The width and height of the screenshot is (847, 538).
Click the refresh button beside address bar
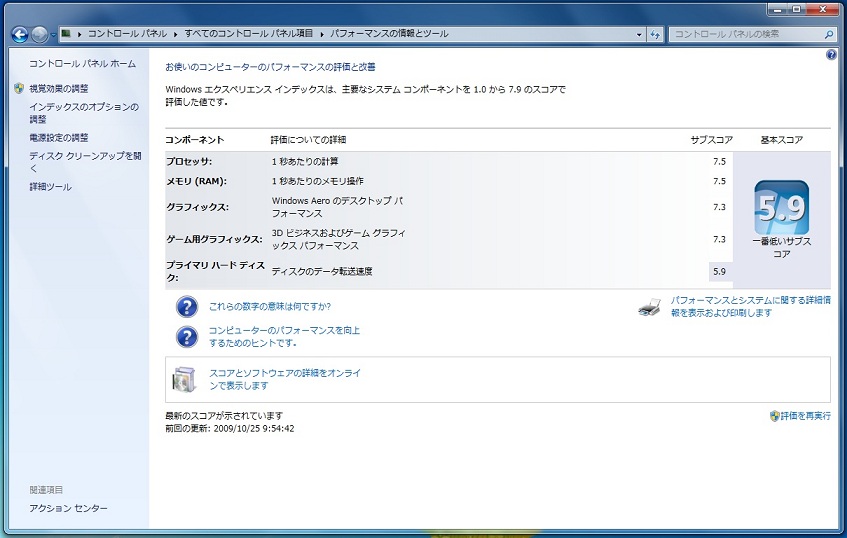pos(655,35)
